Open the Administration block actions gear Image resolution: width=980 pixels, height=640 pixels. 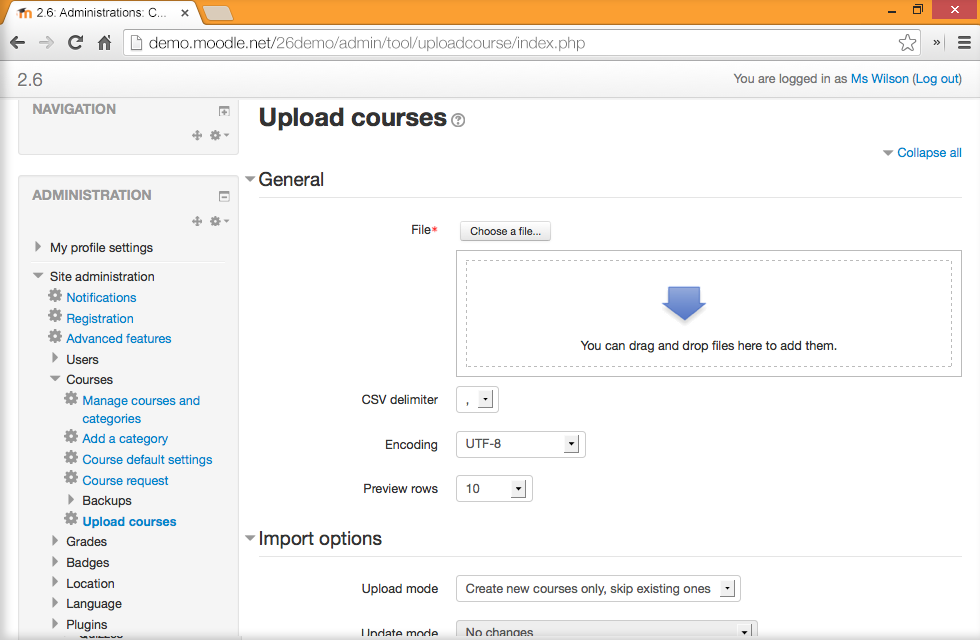point(217,221)
